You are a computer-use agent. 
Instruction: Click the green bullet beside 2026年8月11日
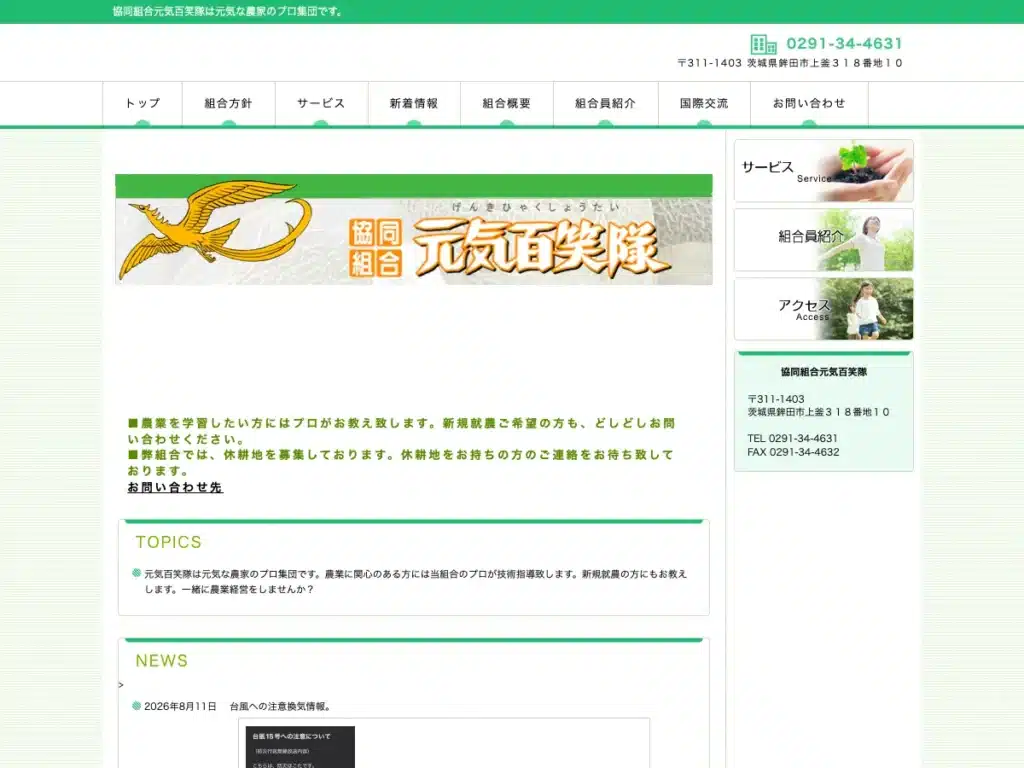[x=136, y=706]
